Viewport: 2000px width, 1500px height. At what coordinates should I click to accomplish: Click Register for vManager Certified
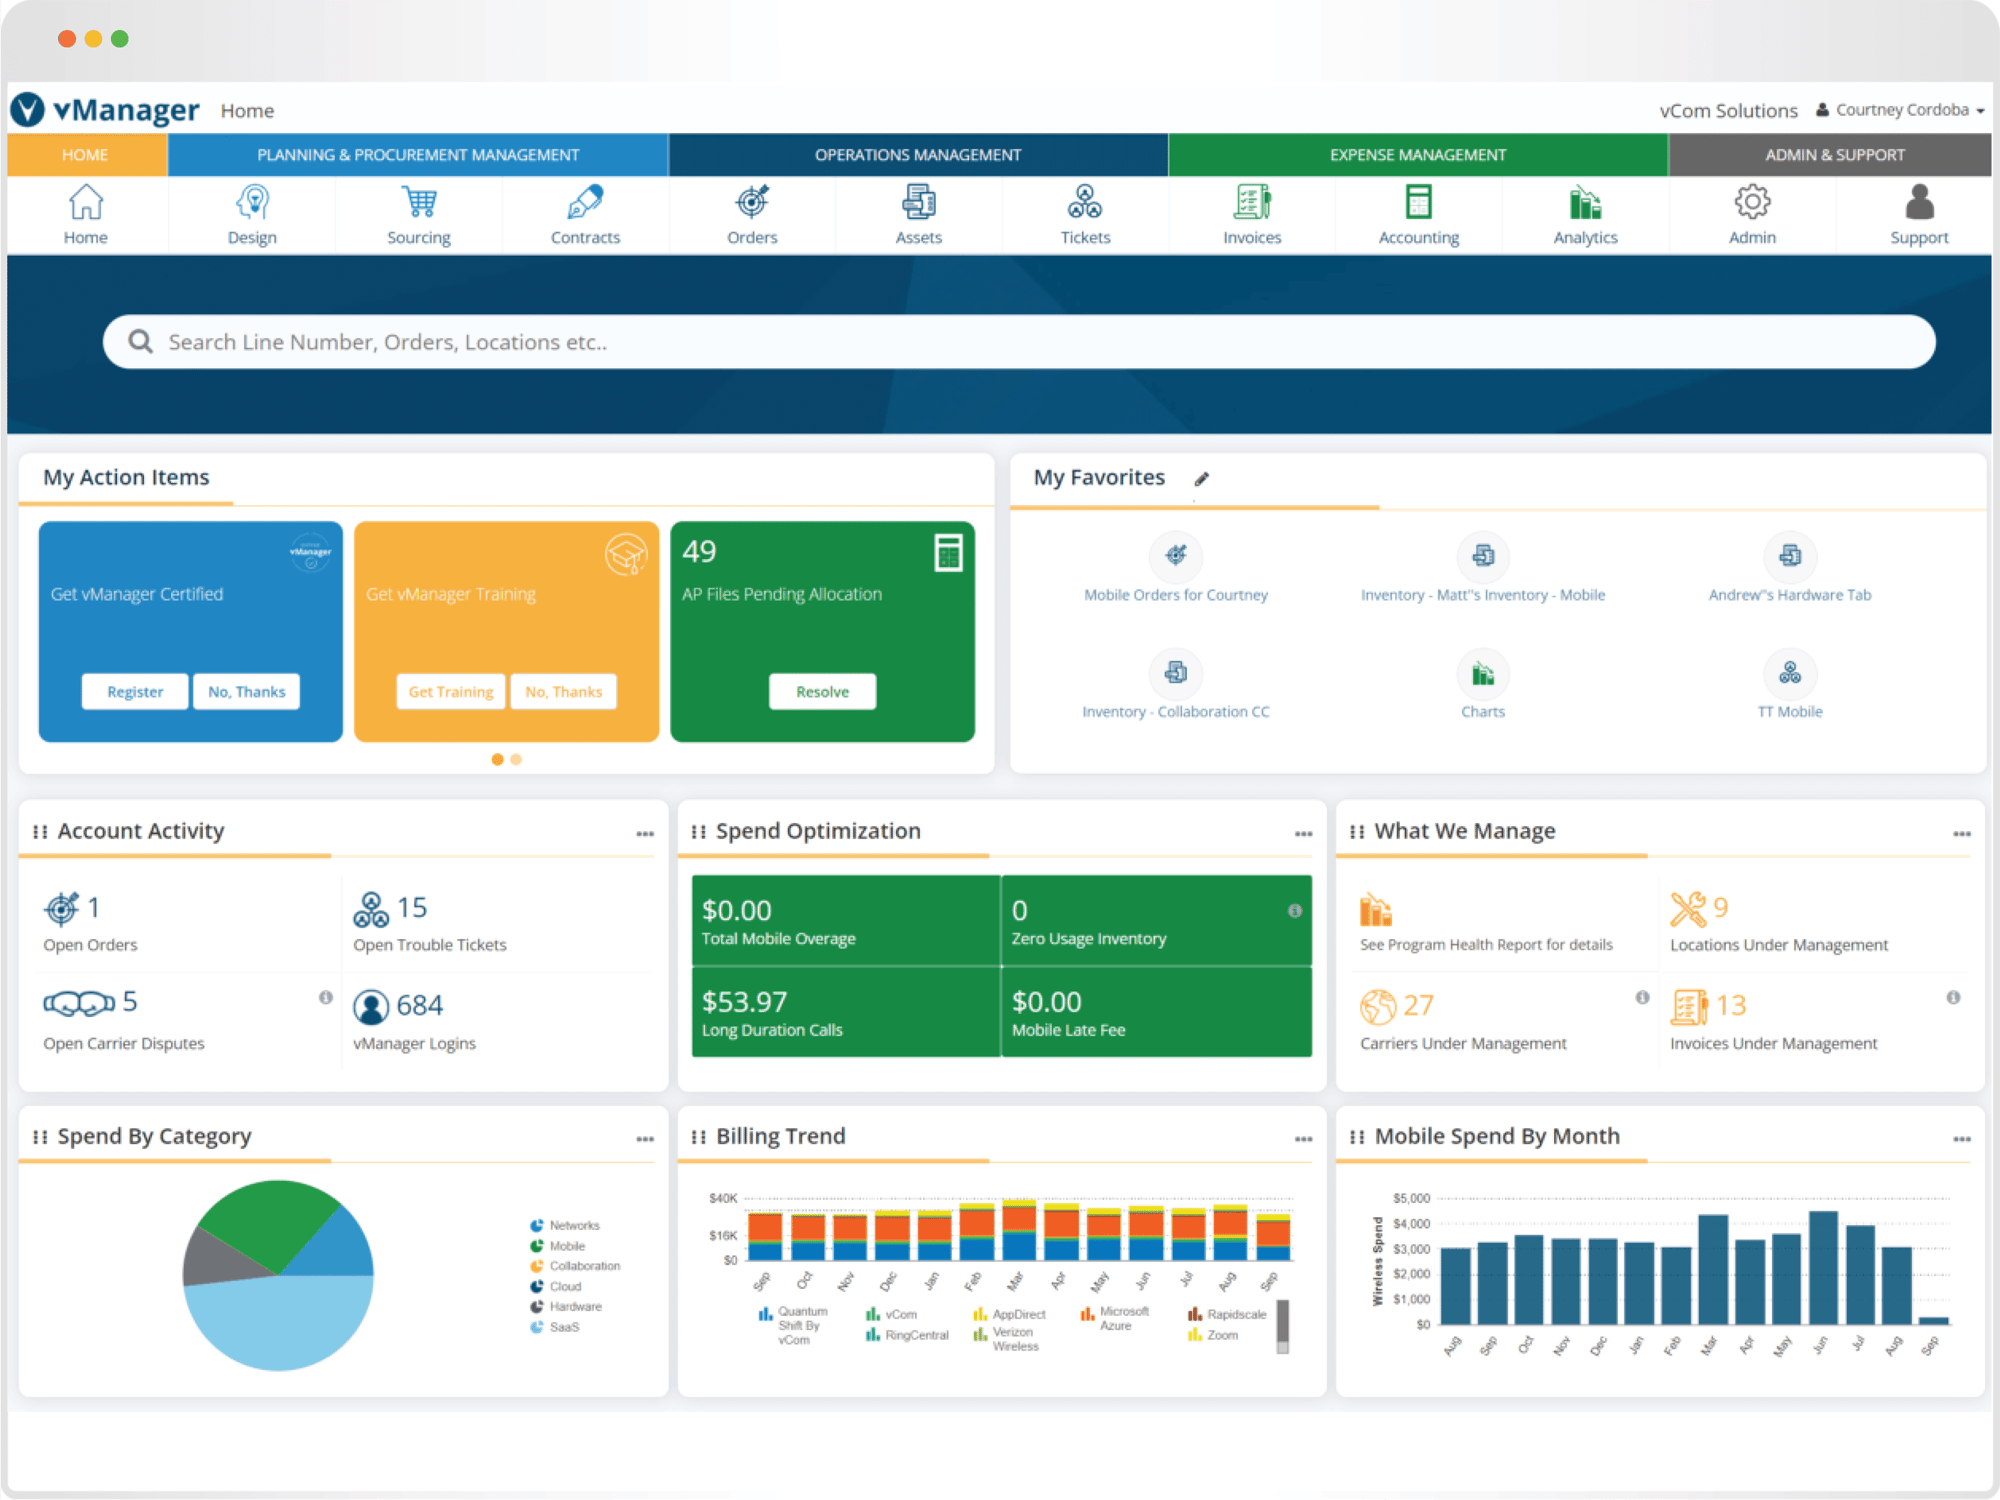(x=135, y=690)
